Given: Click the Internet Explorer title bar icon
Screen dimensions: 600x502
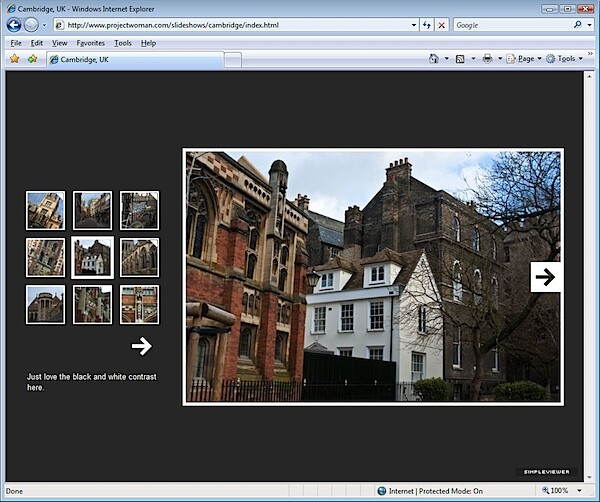Looking at the screenshot, I should 11,8.
